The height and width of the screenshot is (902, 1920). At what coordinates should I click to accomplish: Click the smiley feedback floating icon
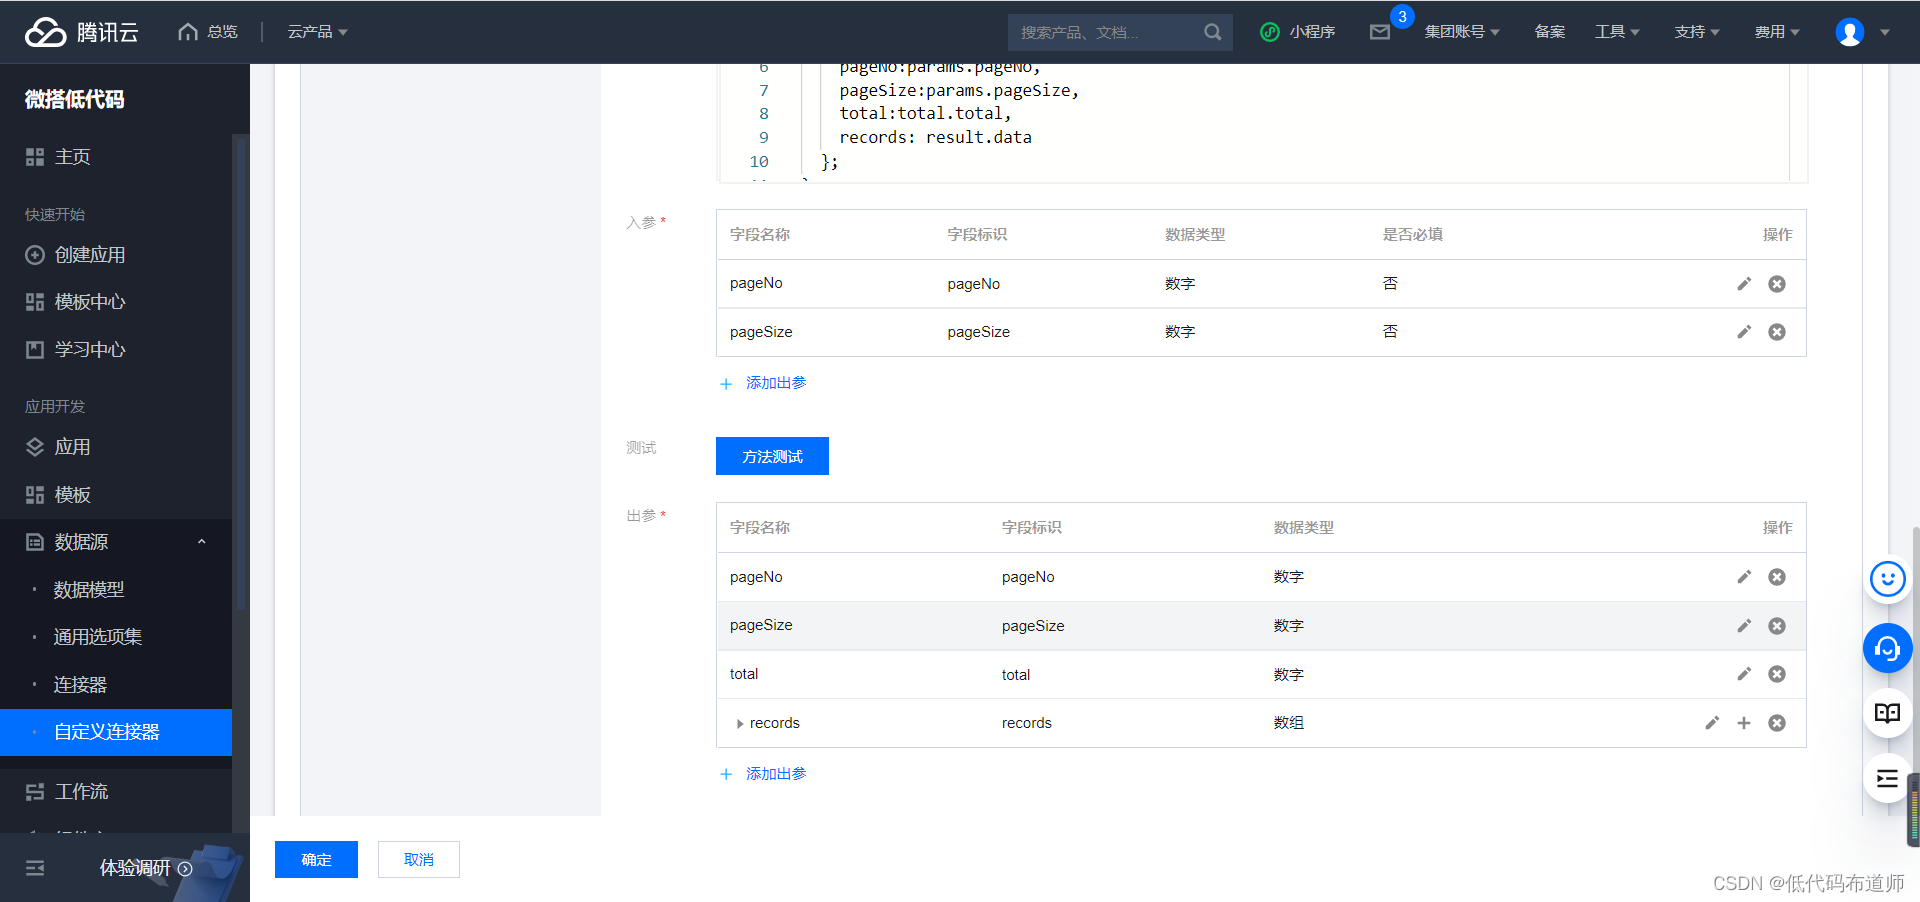pos(1888,579)
